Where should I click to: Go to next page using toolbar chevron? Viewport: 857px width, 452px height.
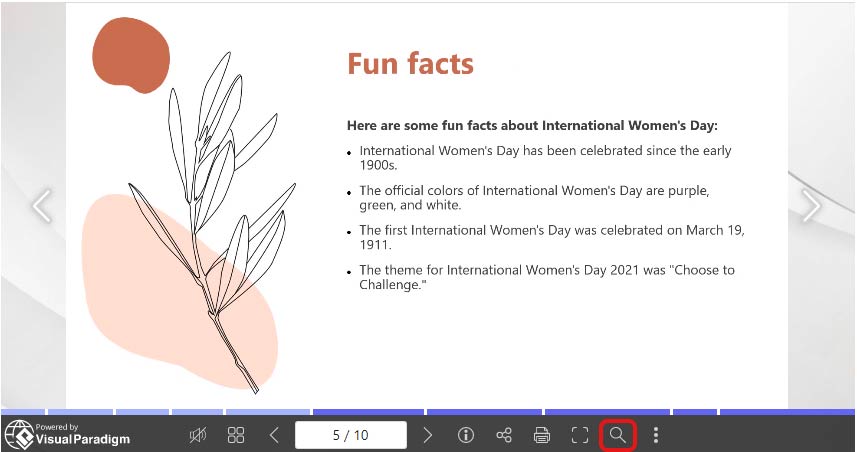tap(428, 435)
